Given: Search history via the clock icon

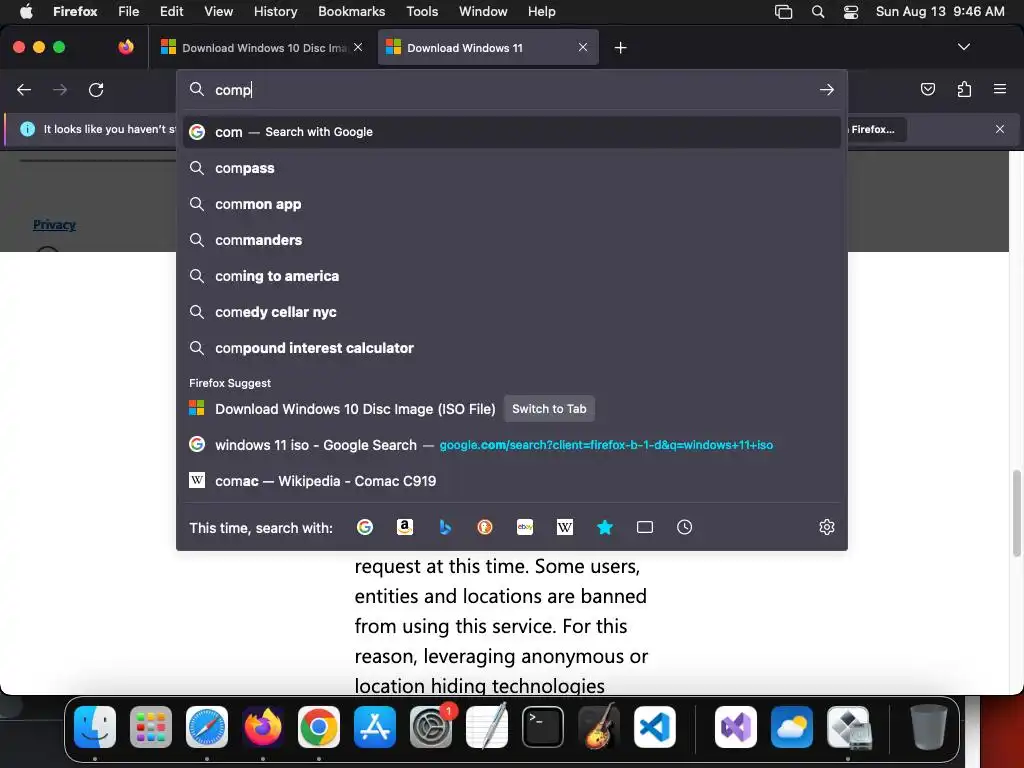Looking at the screenshot, I should pyautogui.click(x=684, y=527).
